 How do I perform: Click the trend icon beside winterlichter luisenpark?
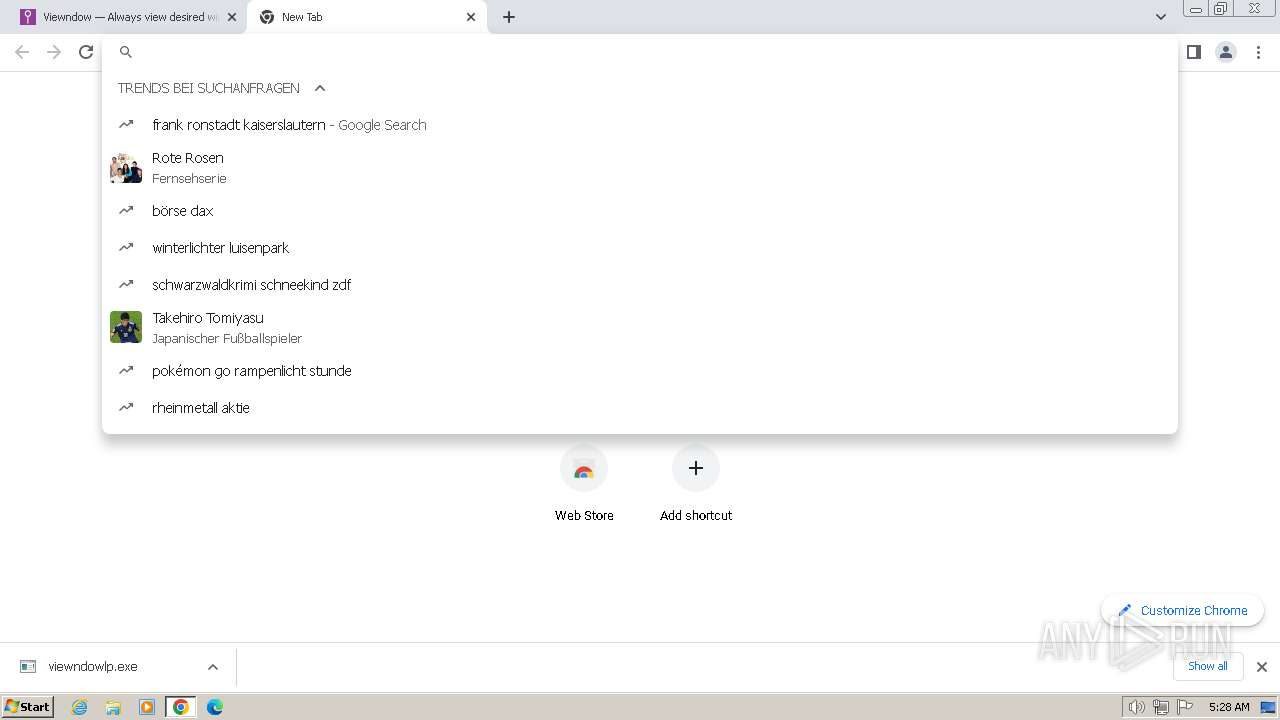tap(126, 247)
